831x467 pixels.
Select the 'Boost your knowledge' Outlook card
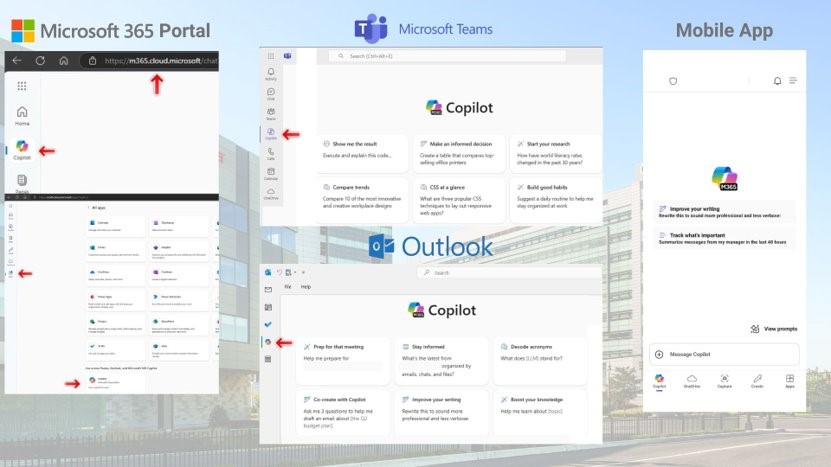point(540,412)
